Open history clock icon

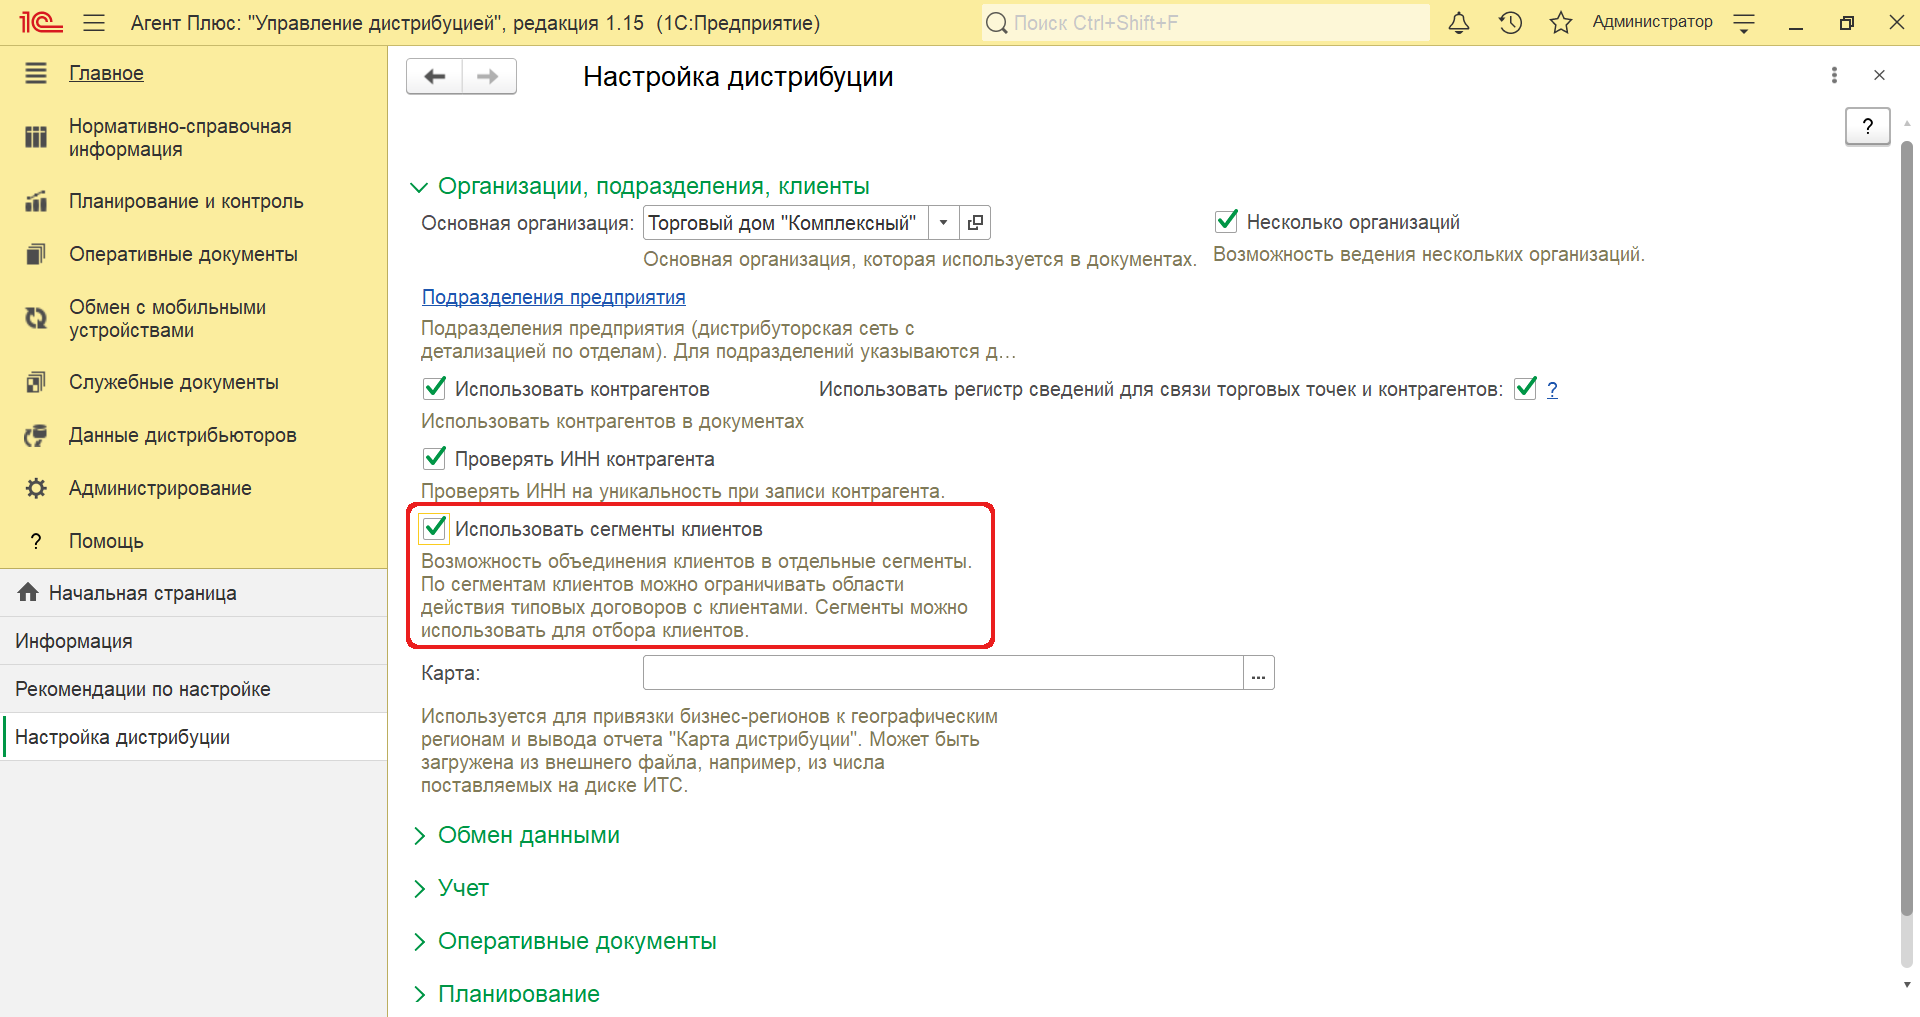tap(1510, 22)
